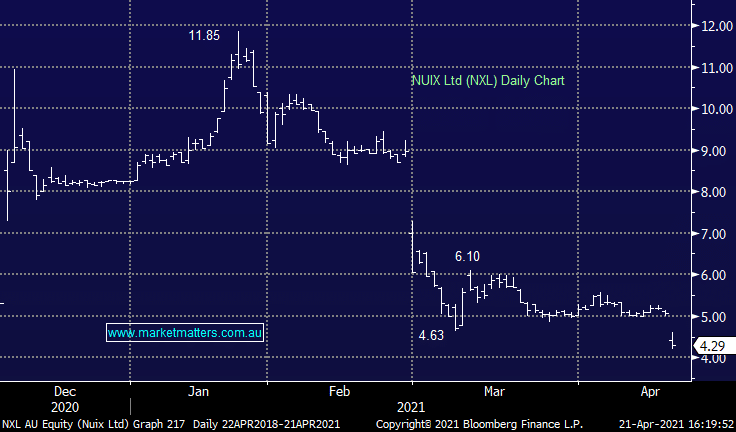Click the 4.29 last price marker
The width and height of the screenshot is (736, 432).
(x=713, y=347)
